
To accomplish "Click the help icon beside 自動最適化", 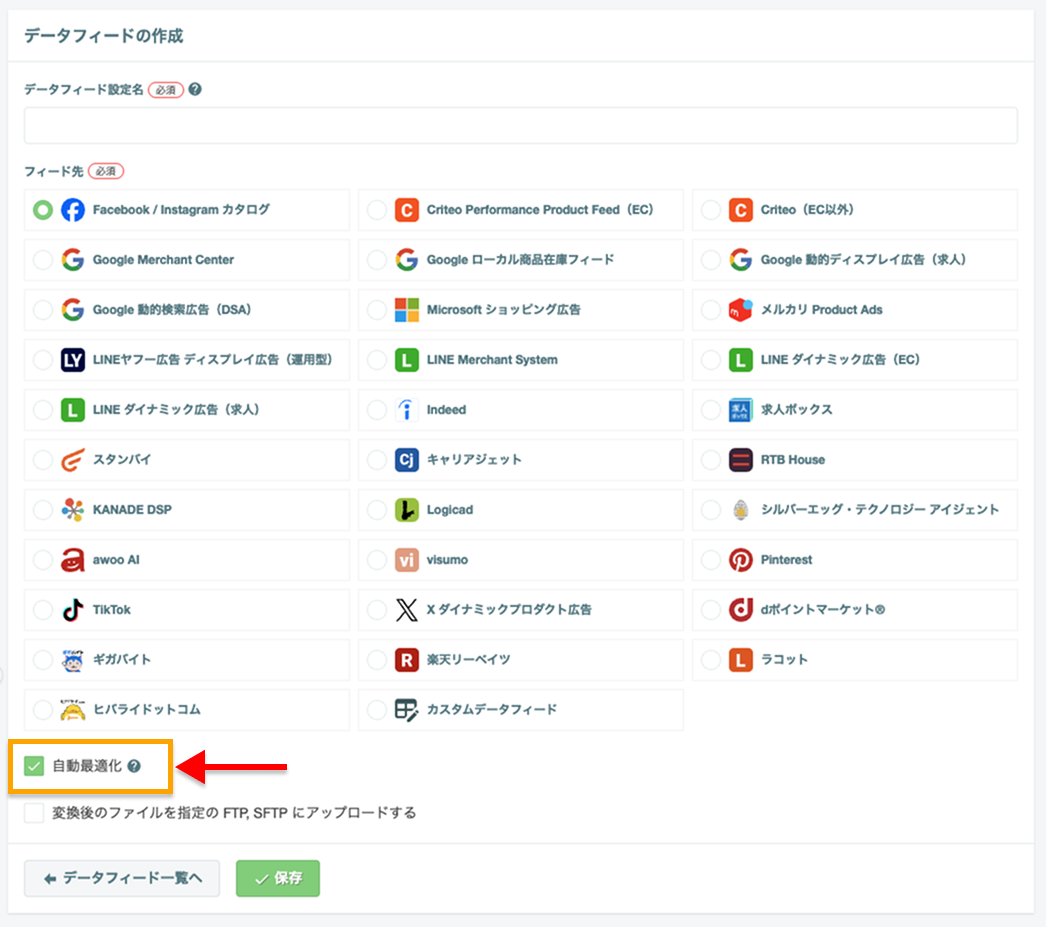I will point(134,766).
